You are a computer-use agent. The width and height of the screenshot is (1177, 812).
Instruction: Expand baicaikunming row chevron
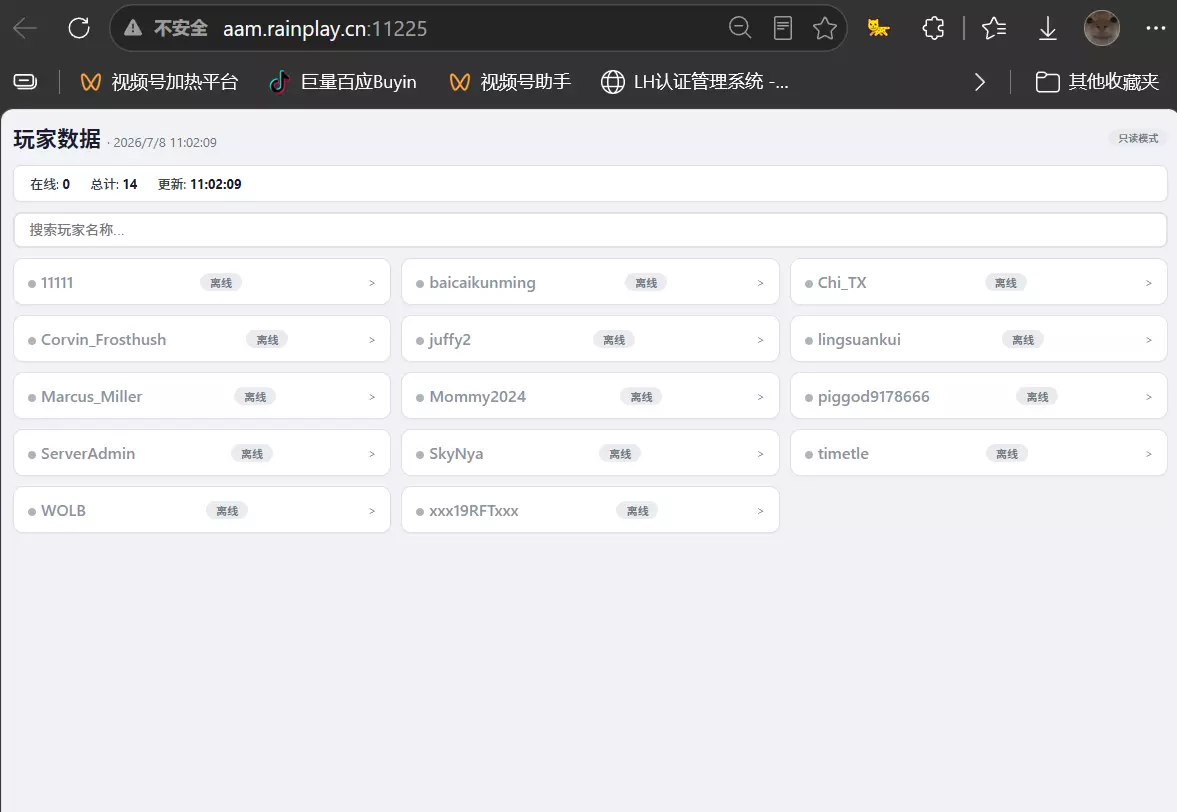(x=760, y=283)
